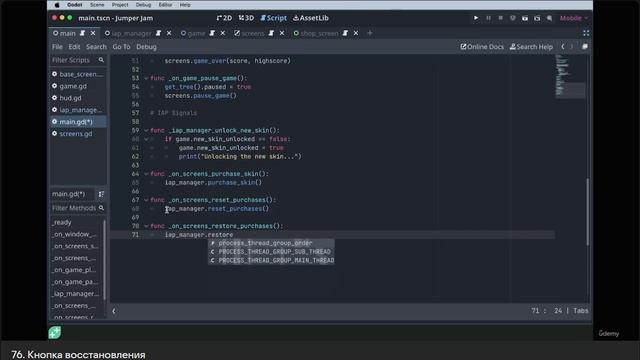
Task: Choose PROCESS_THREAD_GROUP_MAIN_THREAD suggestion
Action: pyautogui.click(x=271, y=260)
